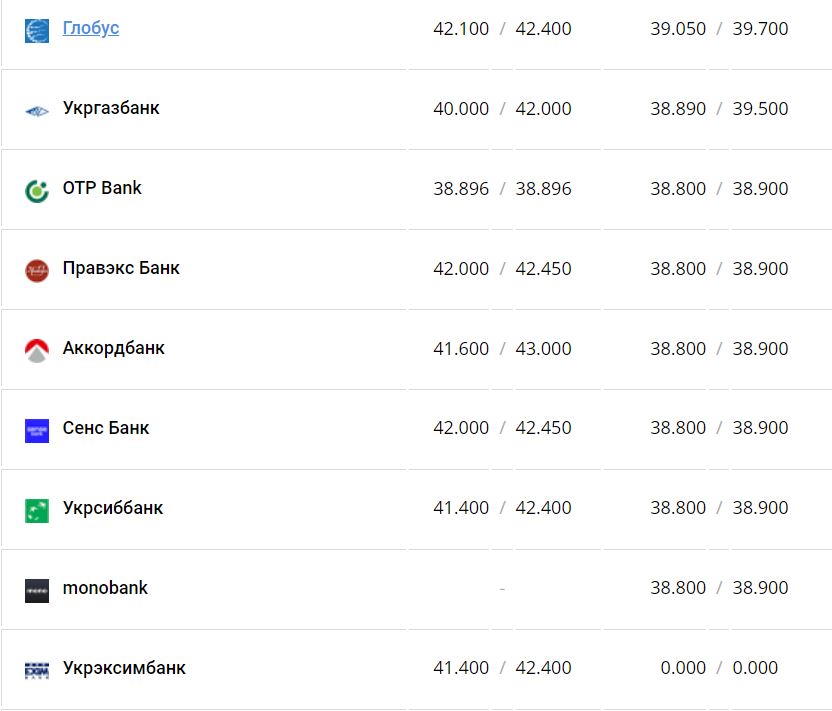Click the monobank name text

tap(105, 588)
